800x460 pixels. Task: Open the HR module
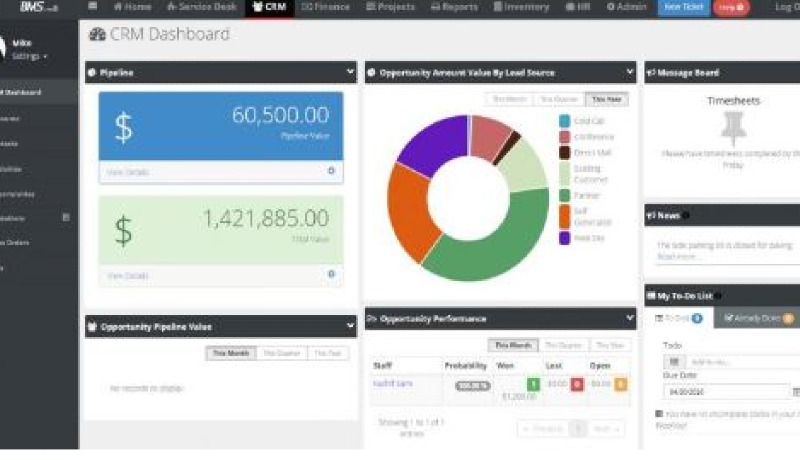578,7
